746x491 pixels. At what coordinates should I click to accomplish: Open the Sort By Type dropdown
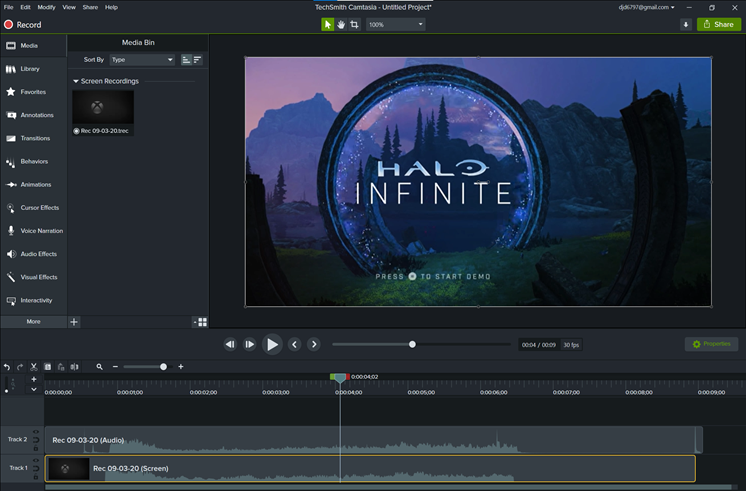click(x=141, y=60)
